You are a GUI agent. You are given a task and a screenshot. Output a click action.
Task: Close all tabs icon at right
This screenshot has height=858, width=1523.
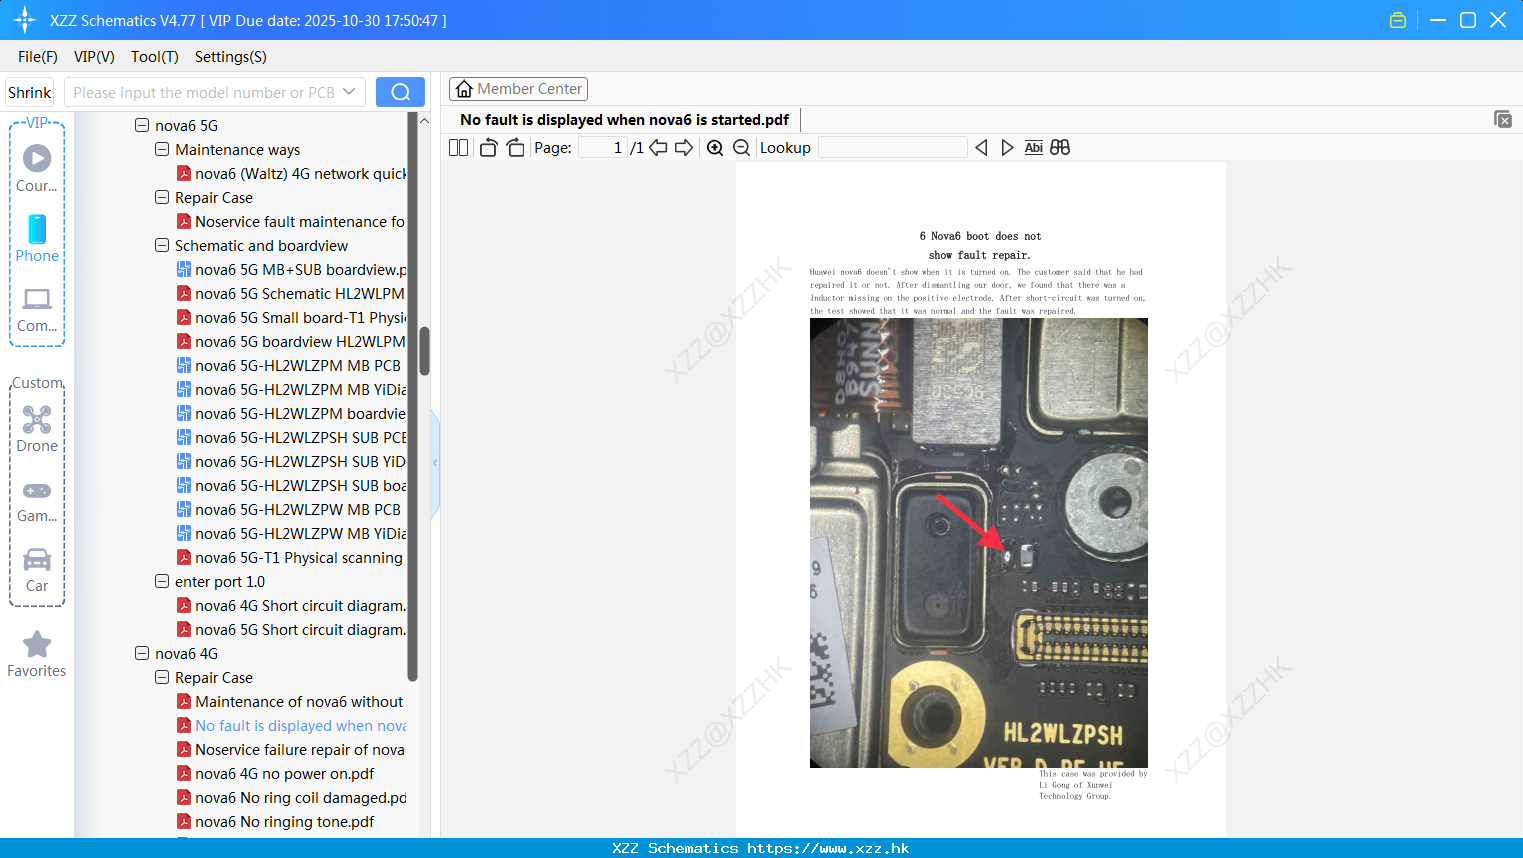[1502, 120]
